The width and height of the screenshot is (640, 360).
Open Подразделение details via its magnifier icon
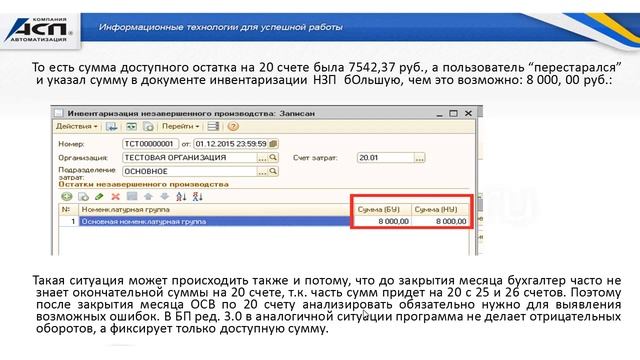(273, 171)
